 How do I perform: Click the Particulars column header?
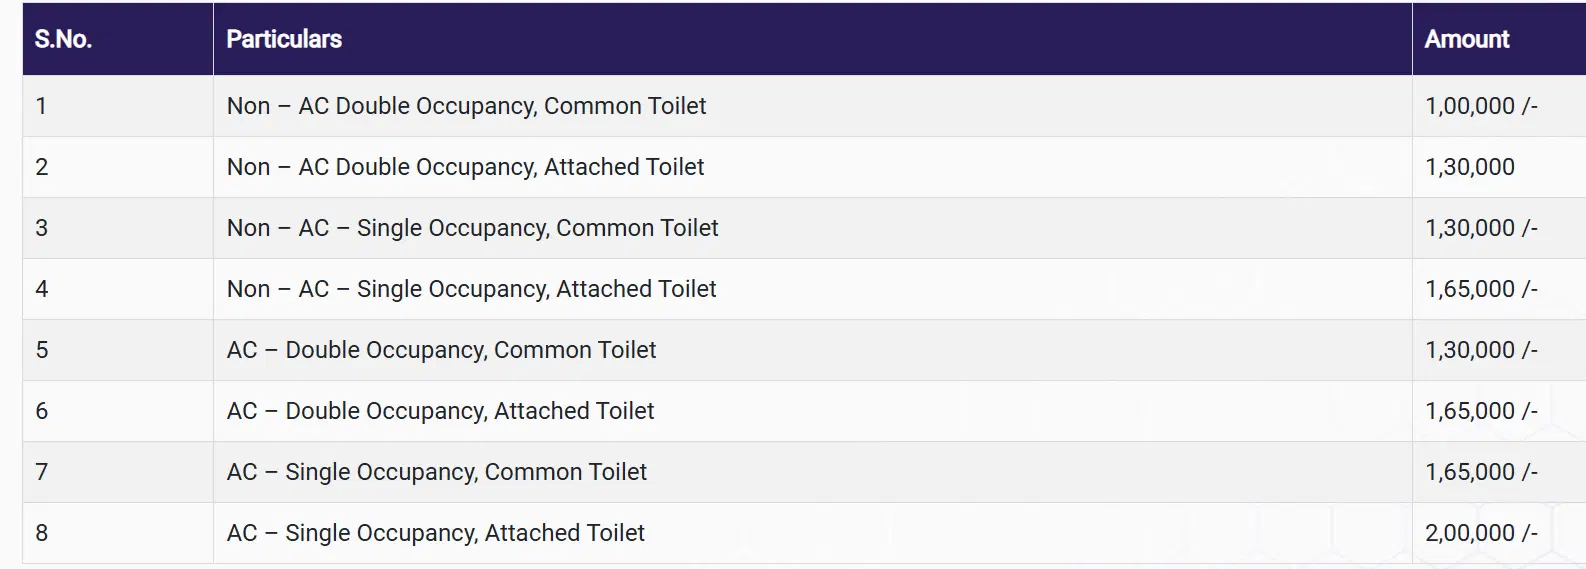tap(284, 39)
